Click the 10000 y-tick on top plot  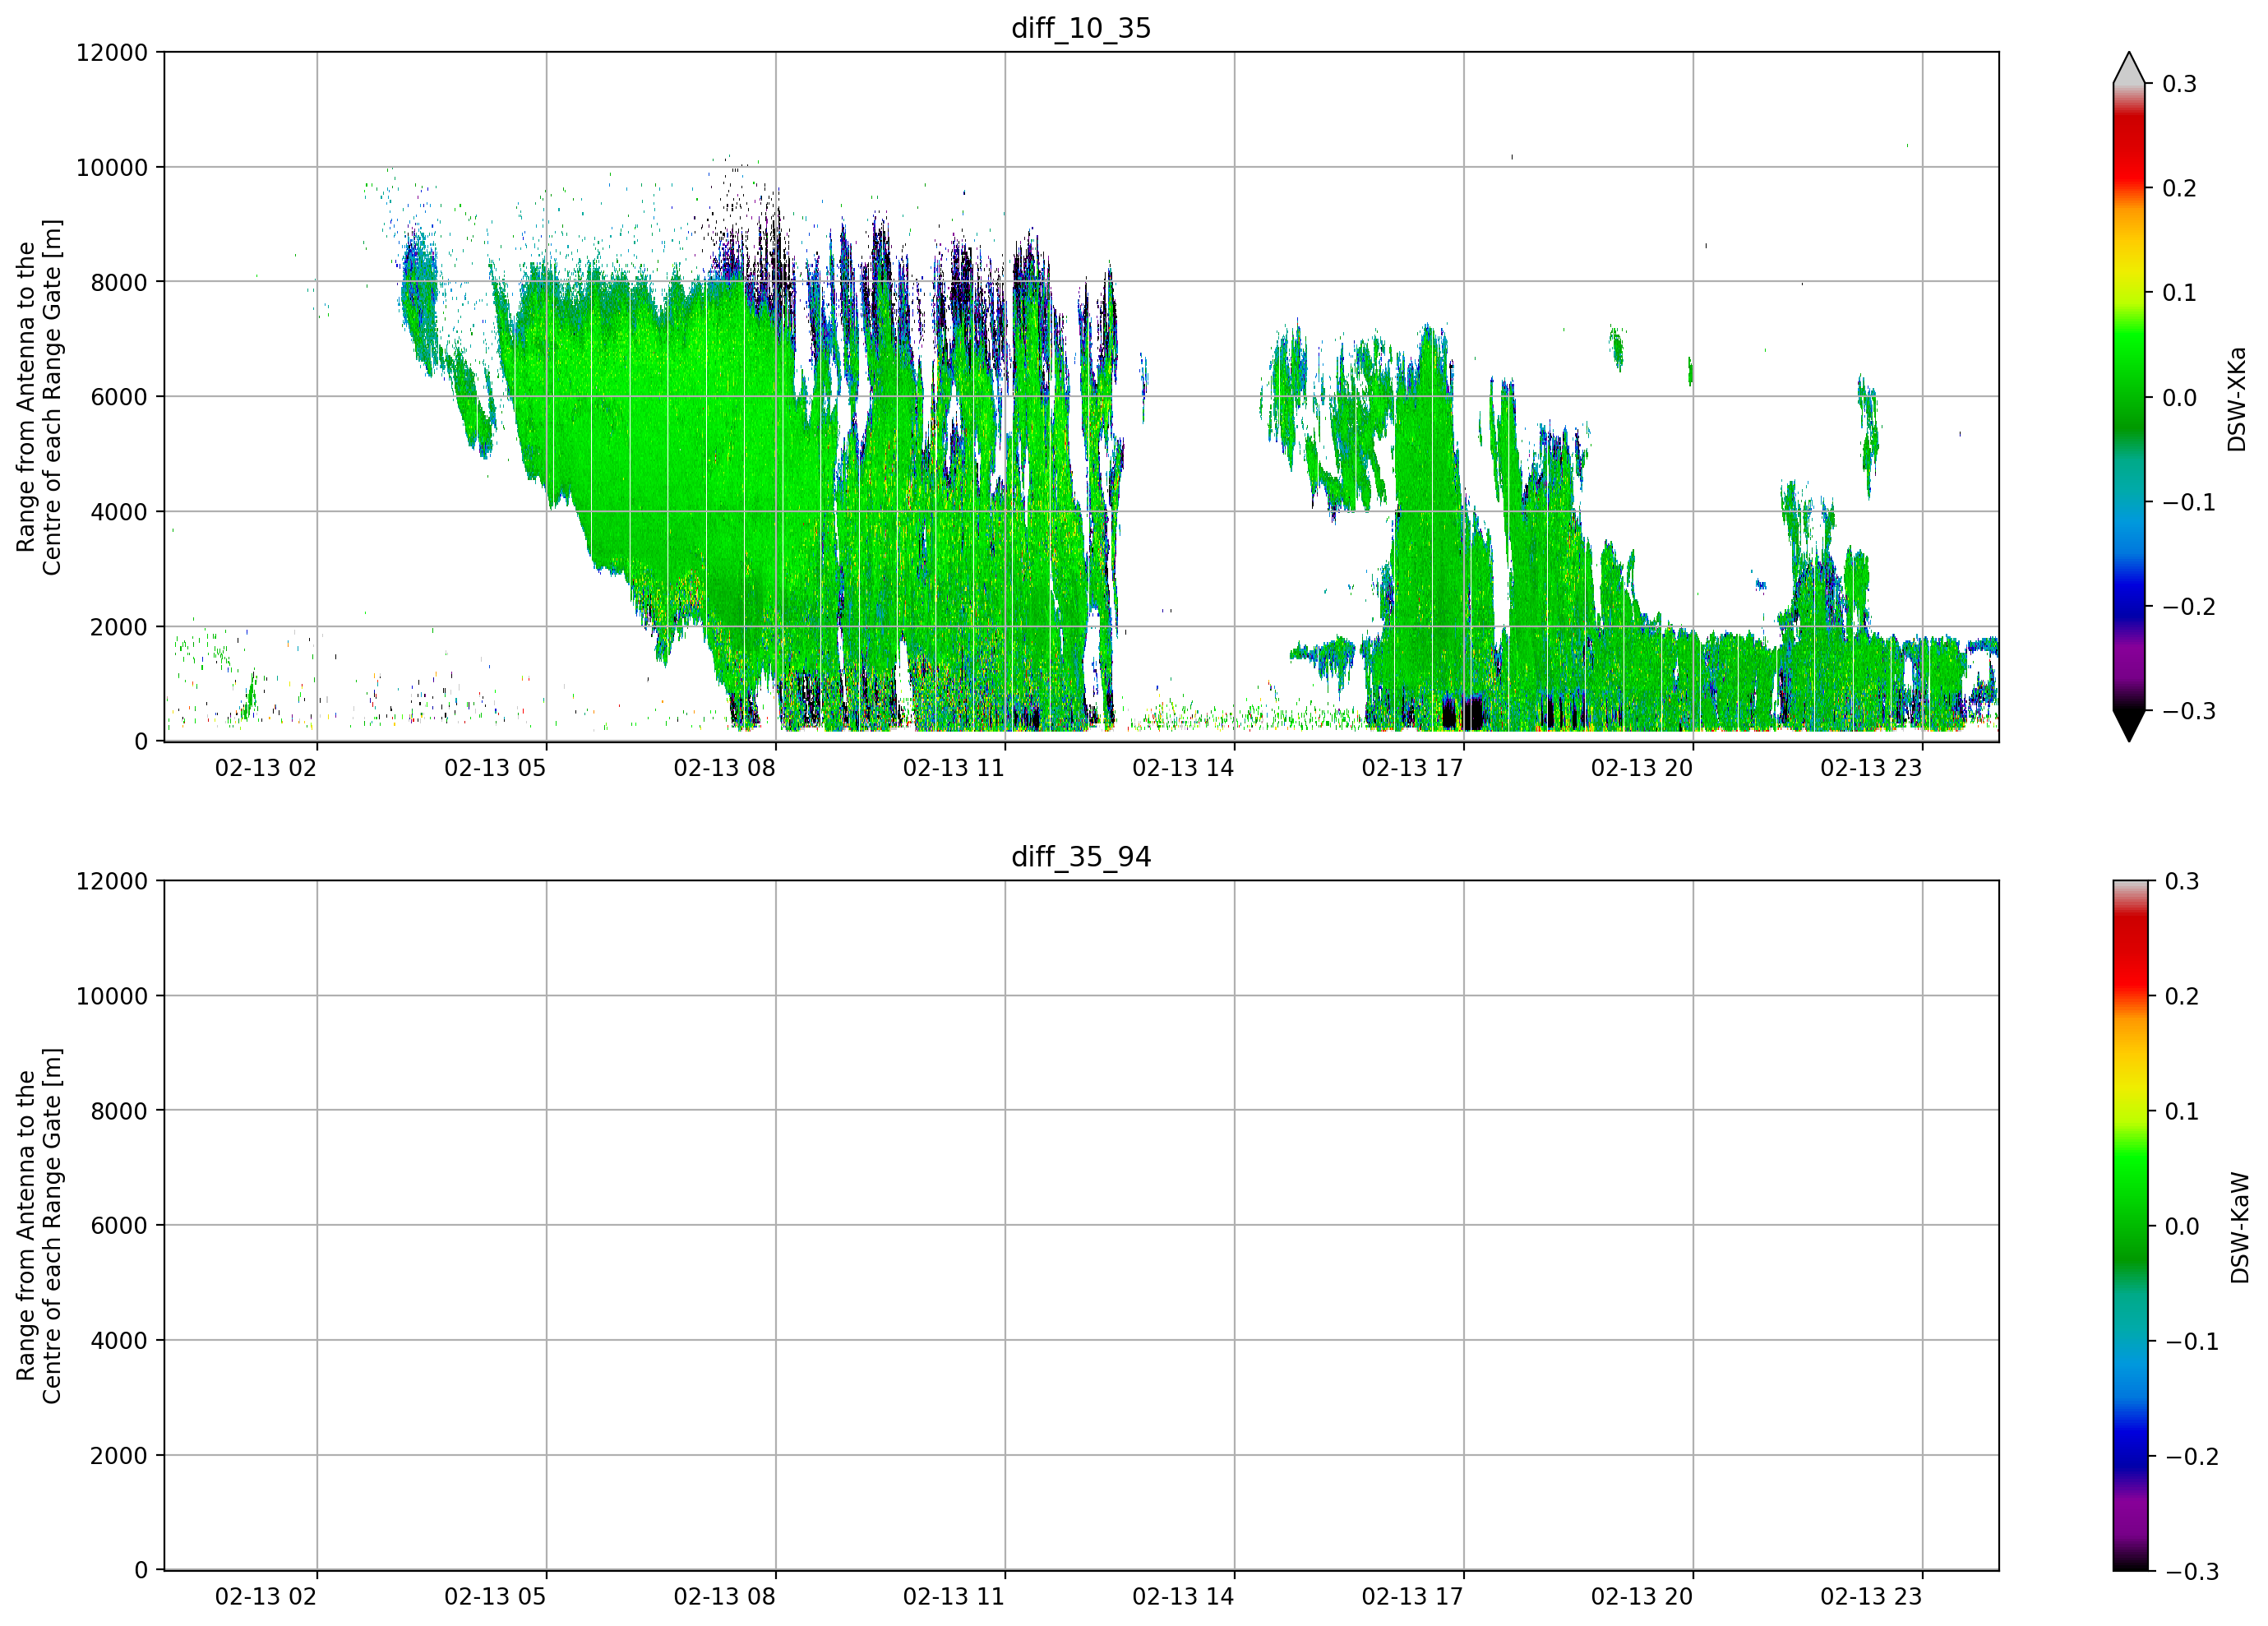point(112,167)
